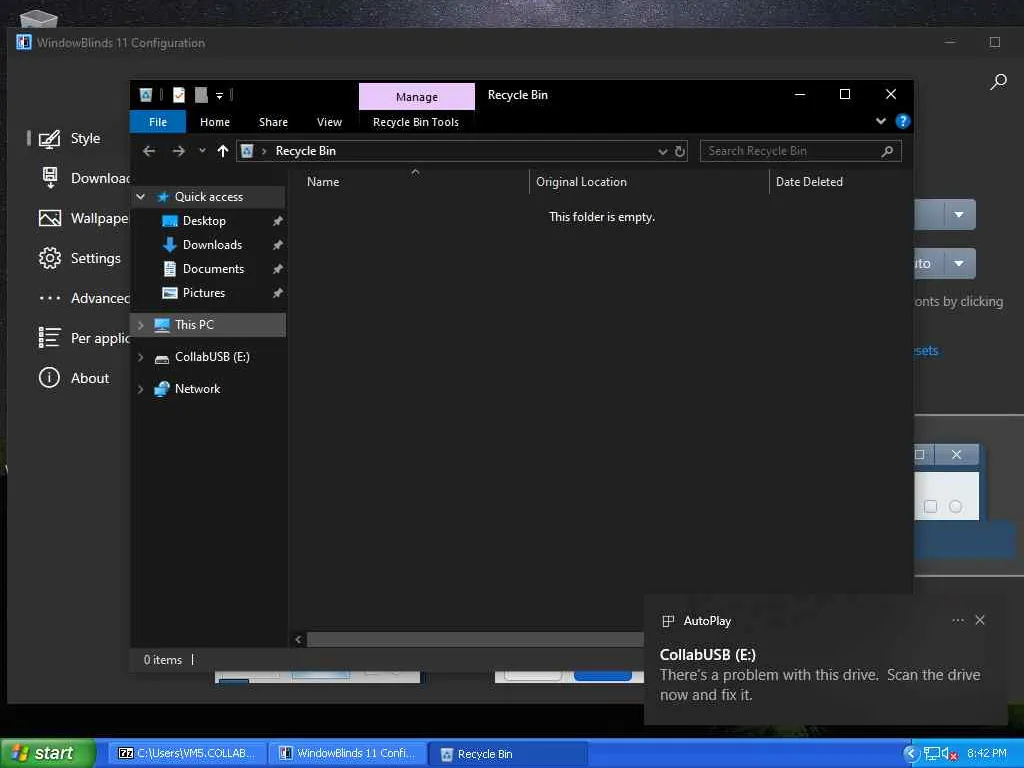Dismiss the AutoPlay notification
The height and width of the screenshot is (768, 1024).
tap(980, 620)
